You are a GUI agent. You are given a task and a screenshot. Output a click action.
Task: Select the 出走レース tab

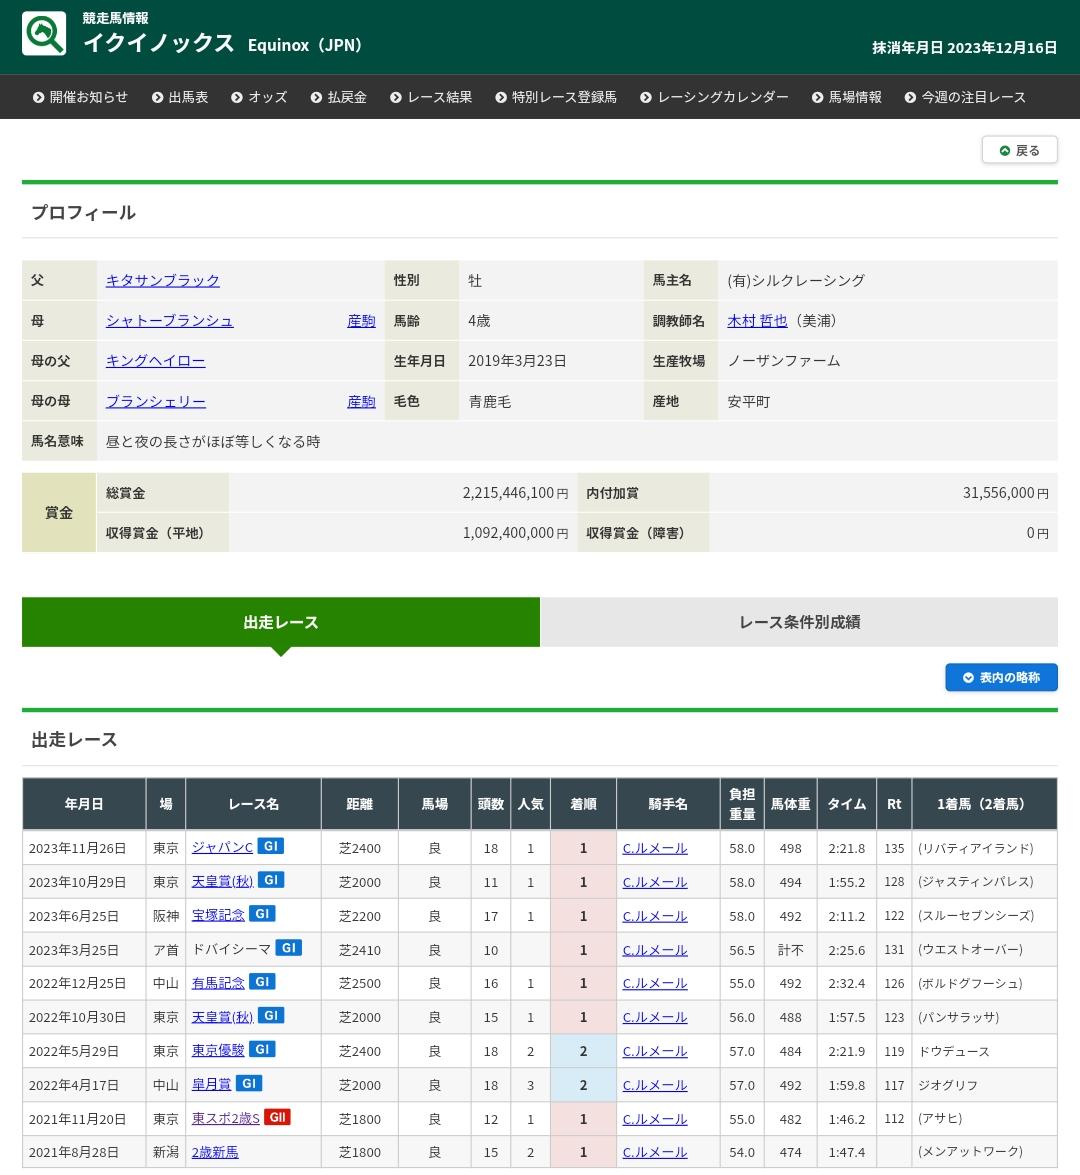coord(281,622)
